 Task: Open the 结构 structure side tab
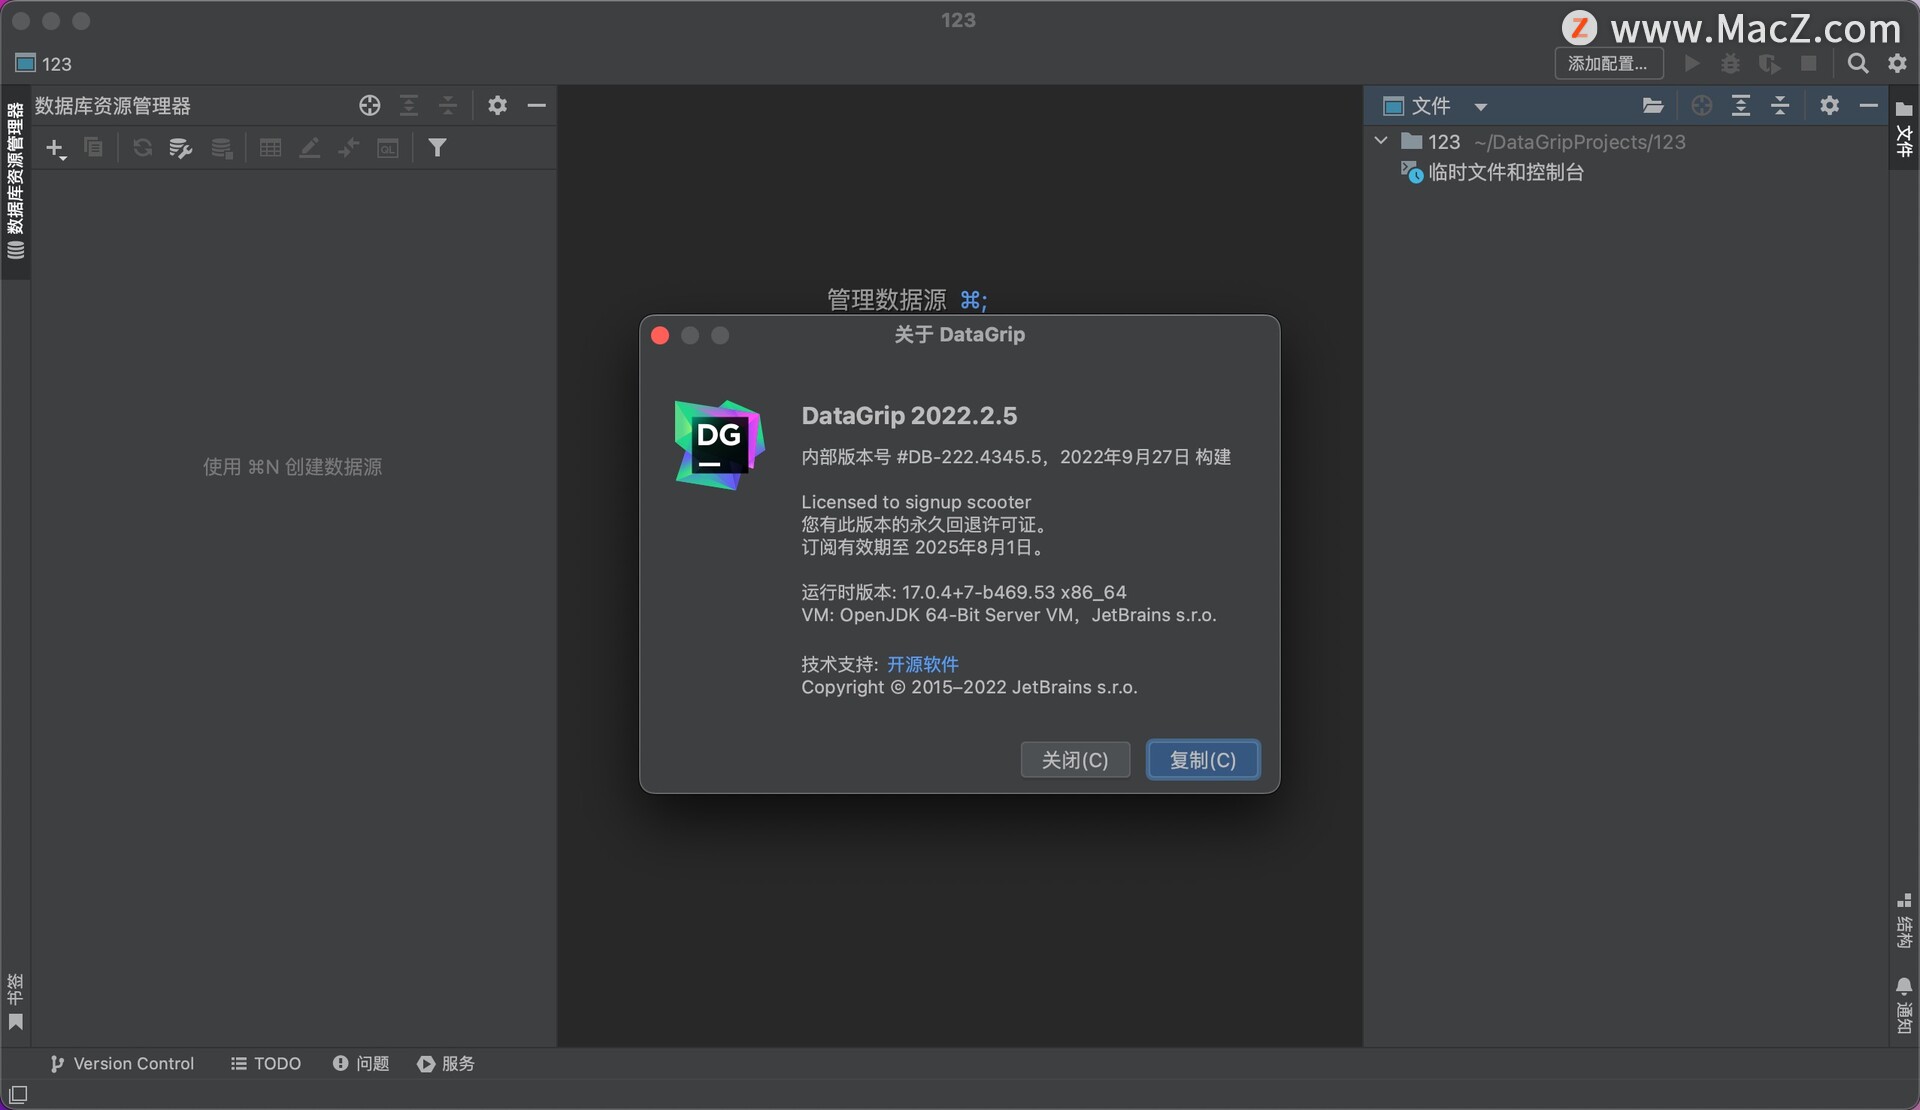[1904, 921]
